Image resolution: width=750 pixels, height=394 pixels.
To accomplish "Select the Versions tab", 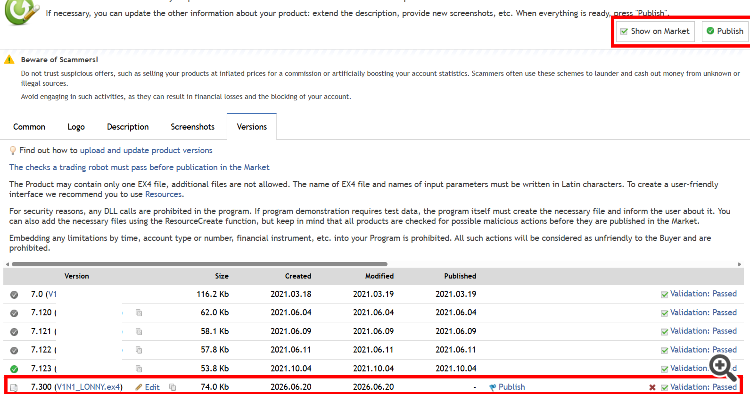I will pos(252,127).
